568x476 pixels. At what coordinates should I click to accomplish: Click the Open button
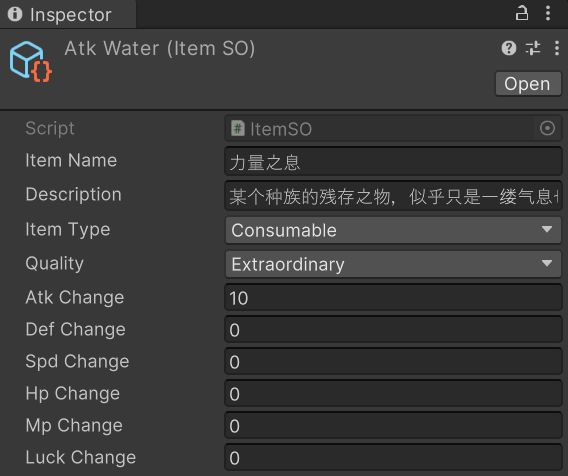tap(528, 84)
